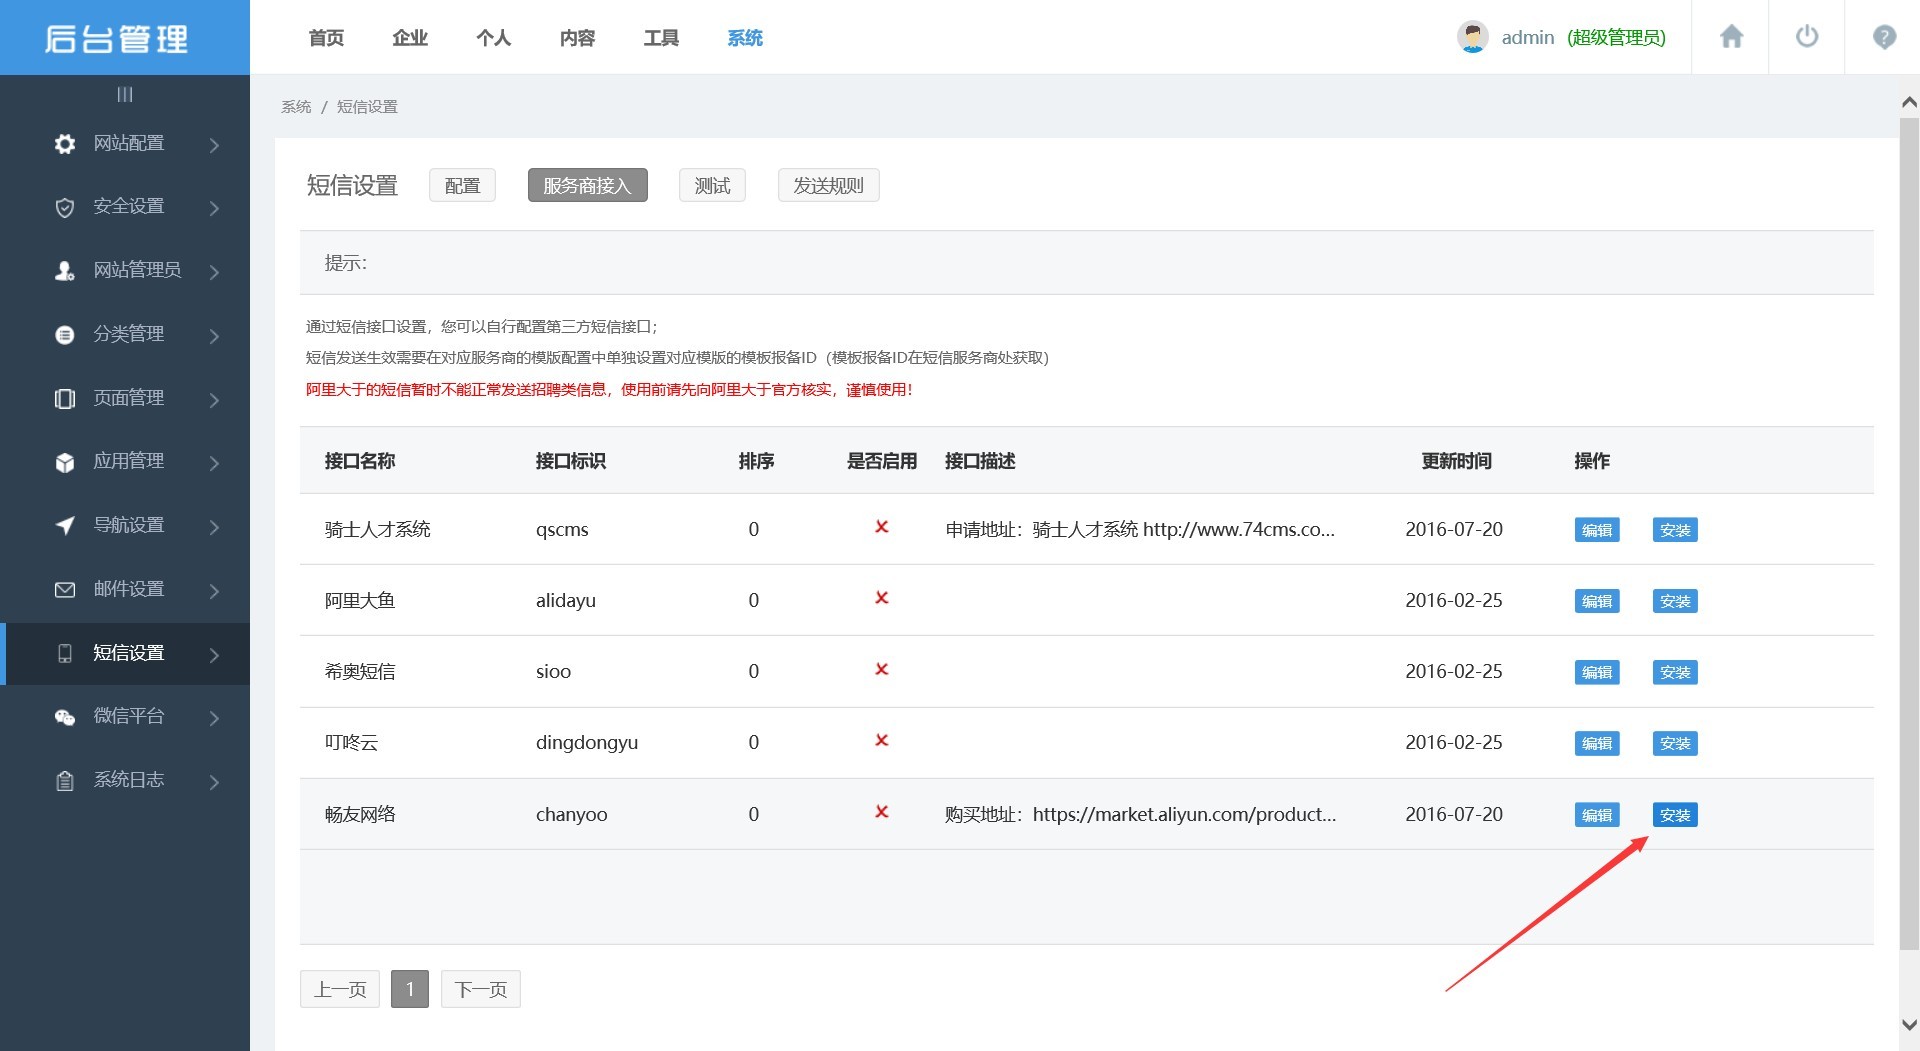Click the list icon for 分类管理
This screenshot has width=1920, height=1051.
[x=65, y=335]
